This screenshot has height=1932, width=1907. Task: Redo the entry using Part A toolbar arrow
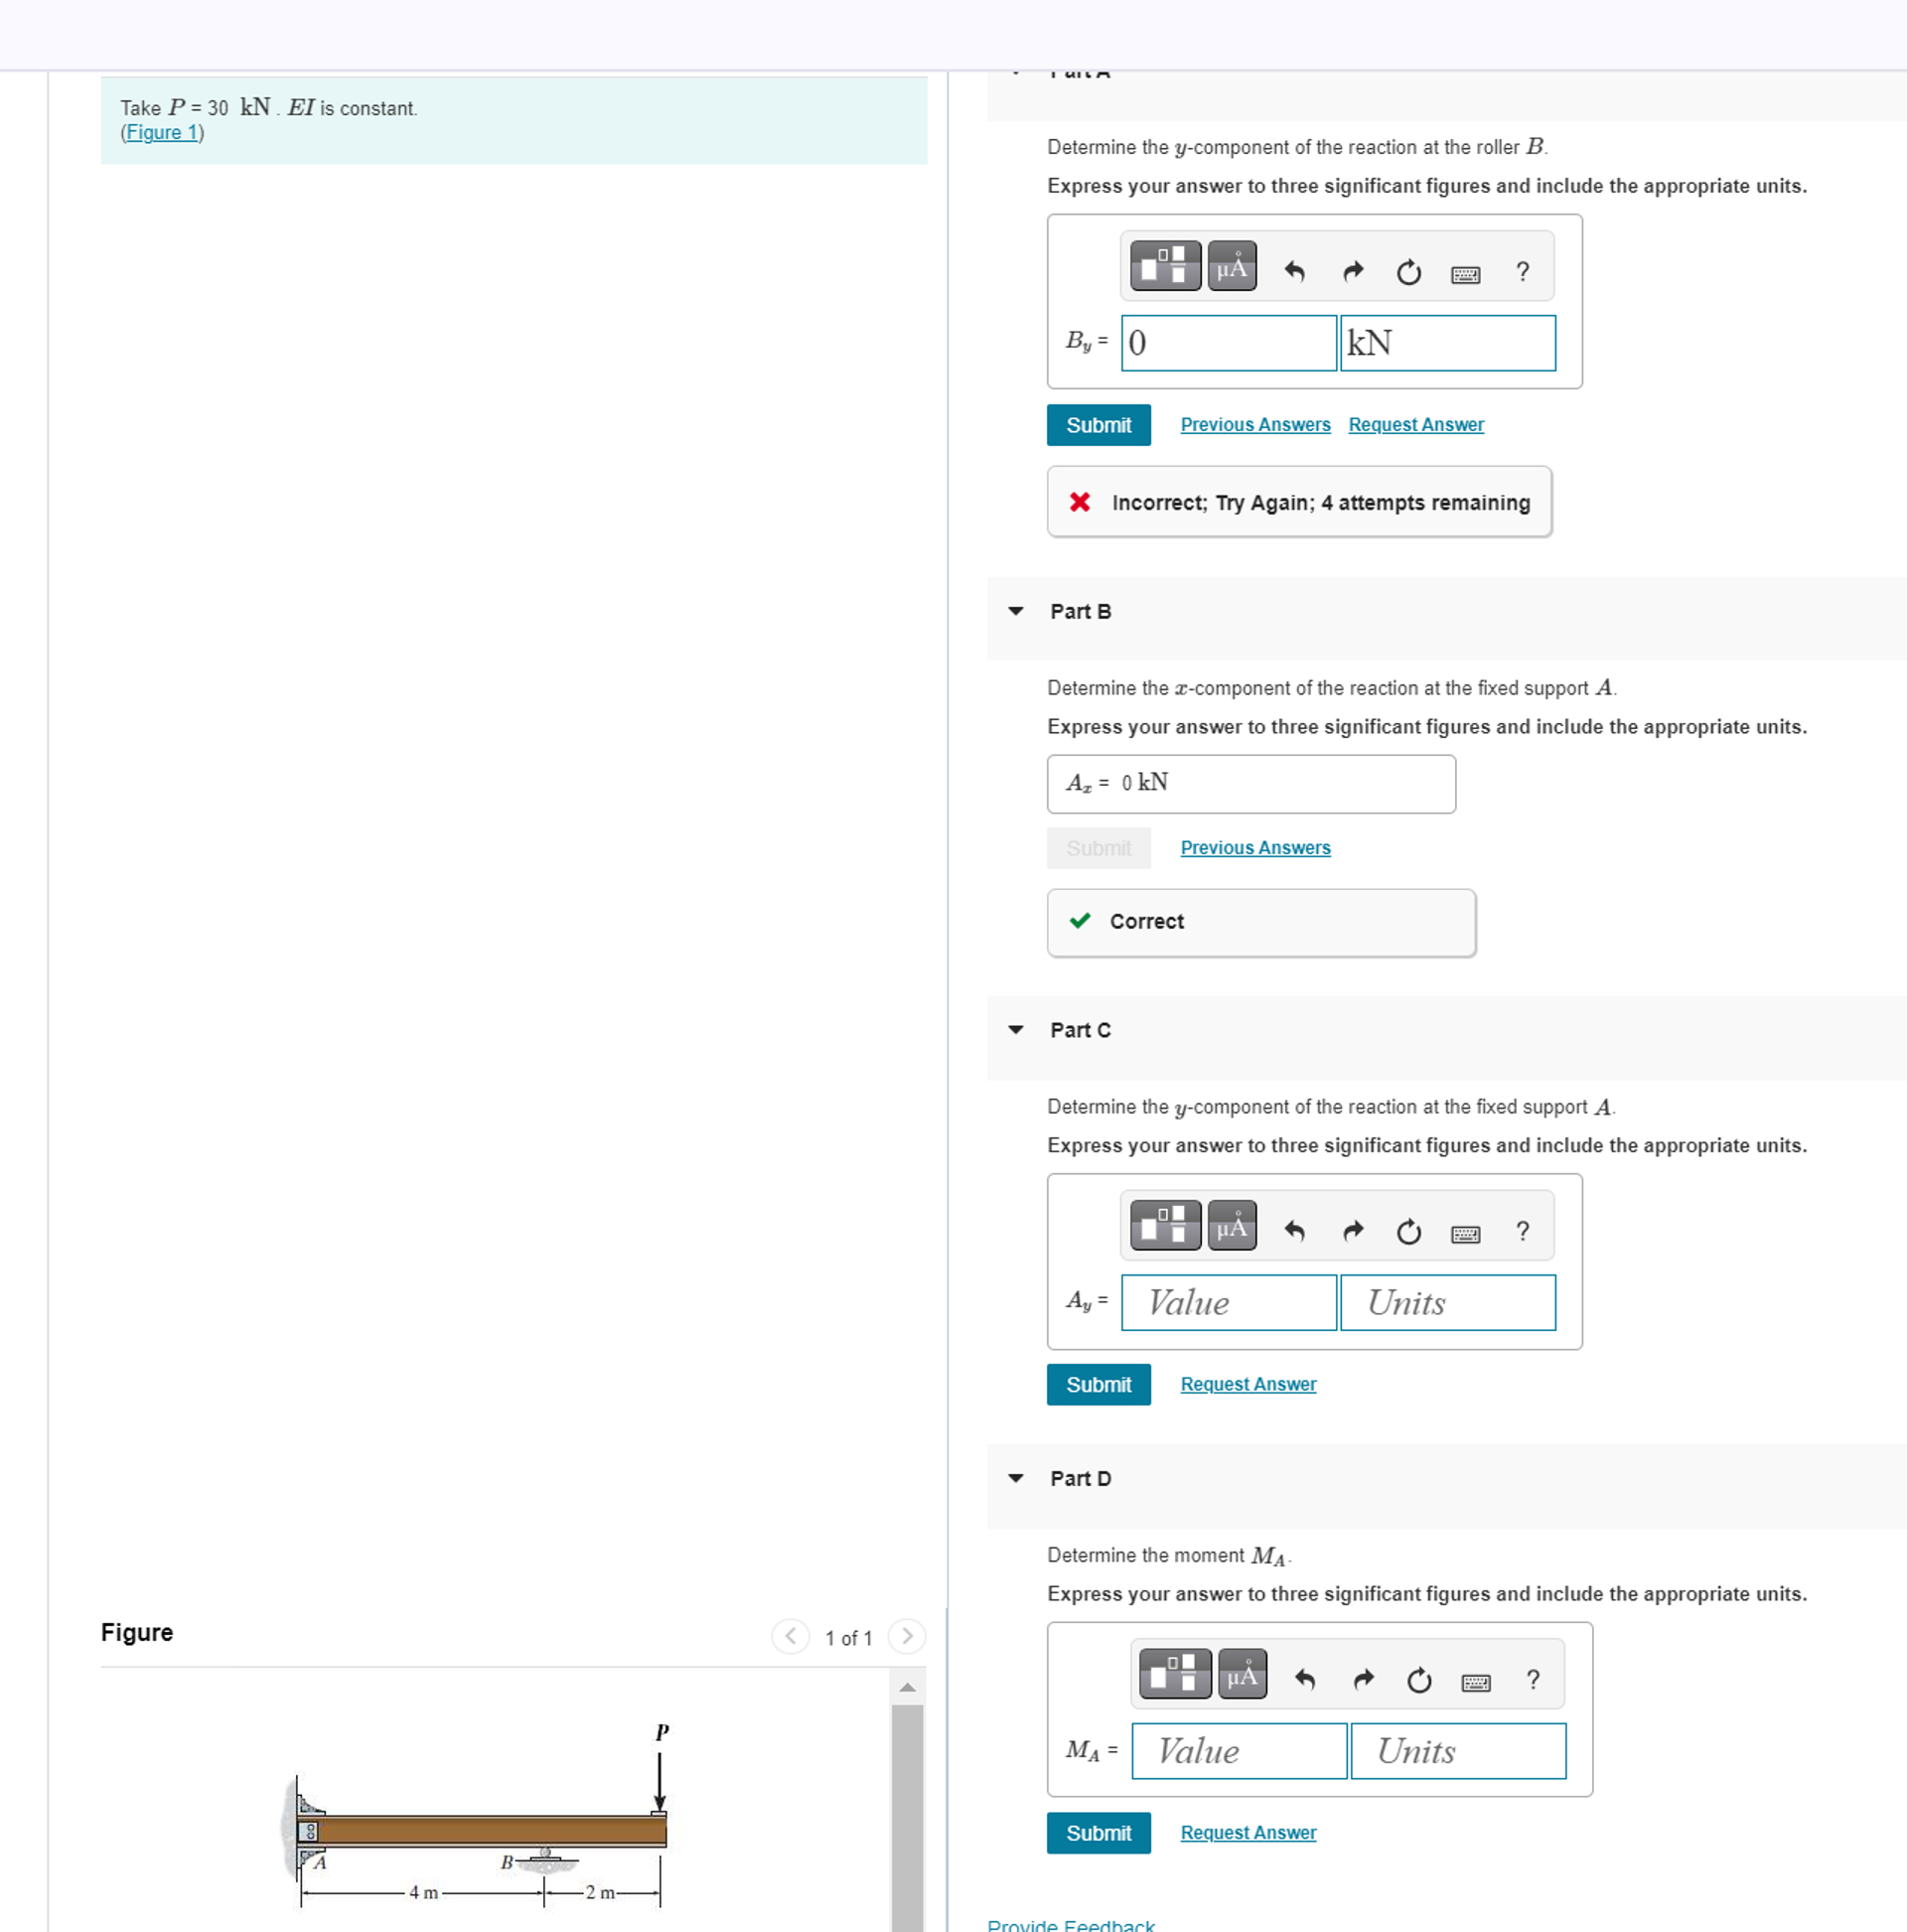[1352, 271]
